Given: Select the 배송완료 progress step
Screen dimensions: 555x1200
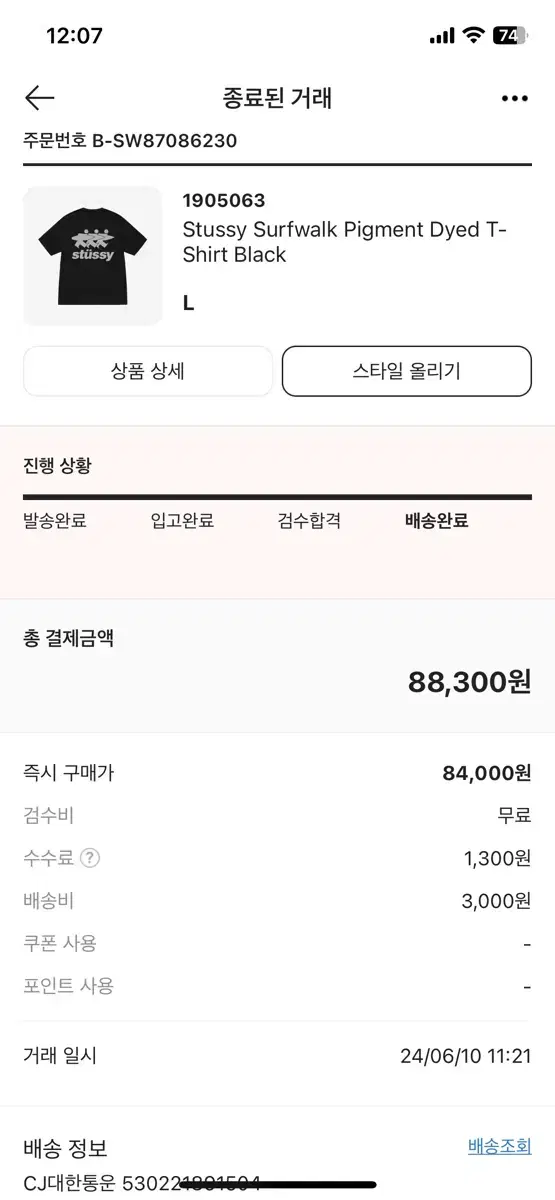Looking at the screenshot, I should (x=437, y=520).
